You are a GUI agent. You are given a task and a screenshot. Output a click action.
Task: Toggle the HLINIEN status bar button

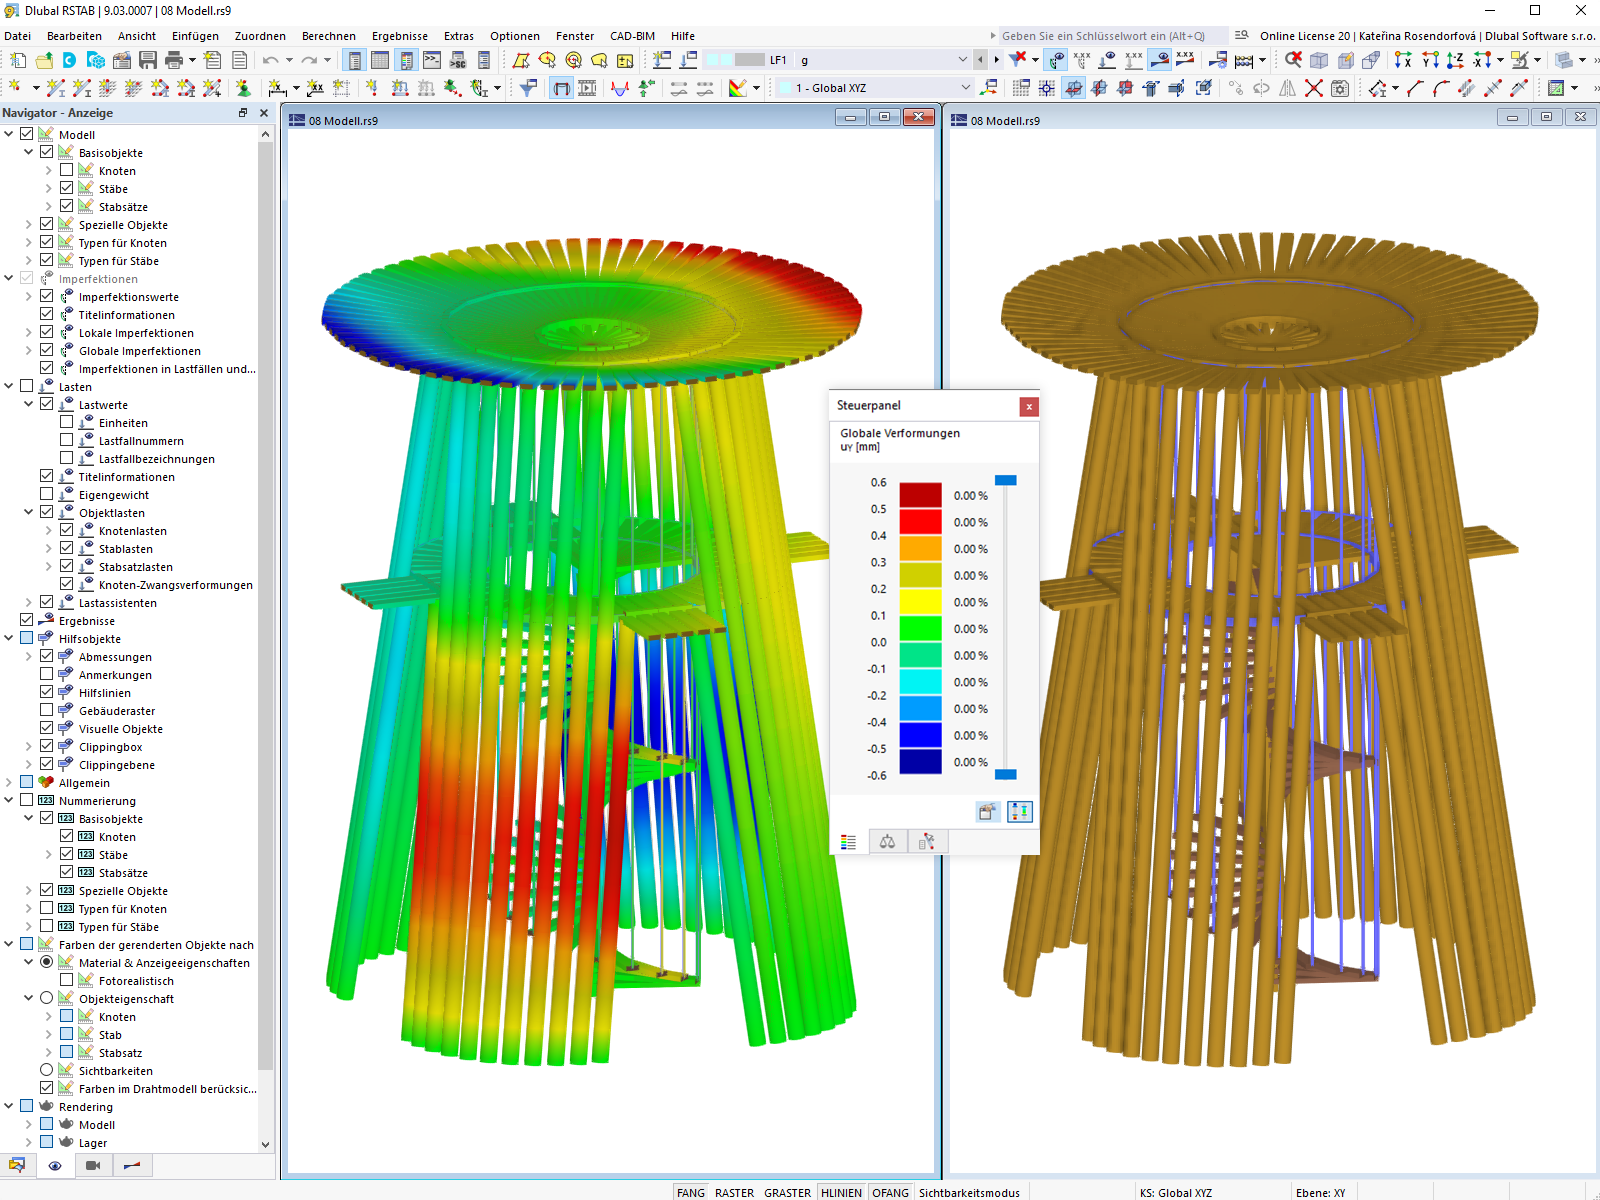(x=841, y=1192)
